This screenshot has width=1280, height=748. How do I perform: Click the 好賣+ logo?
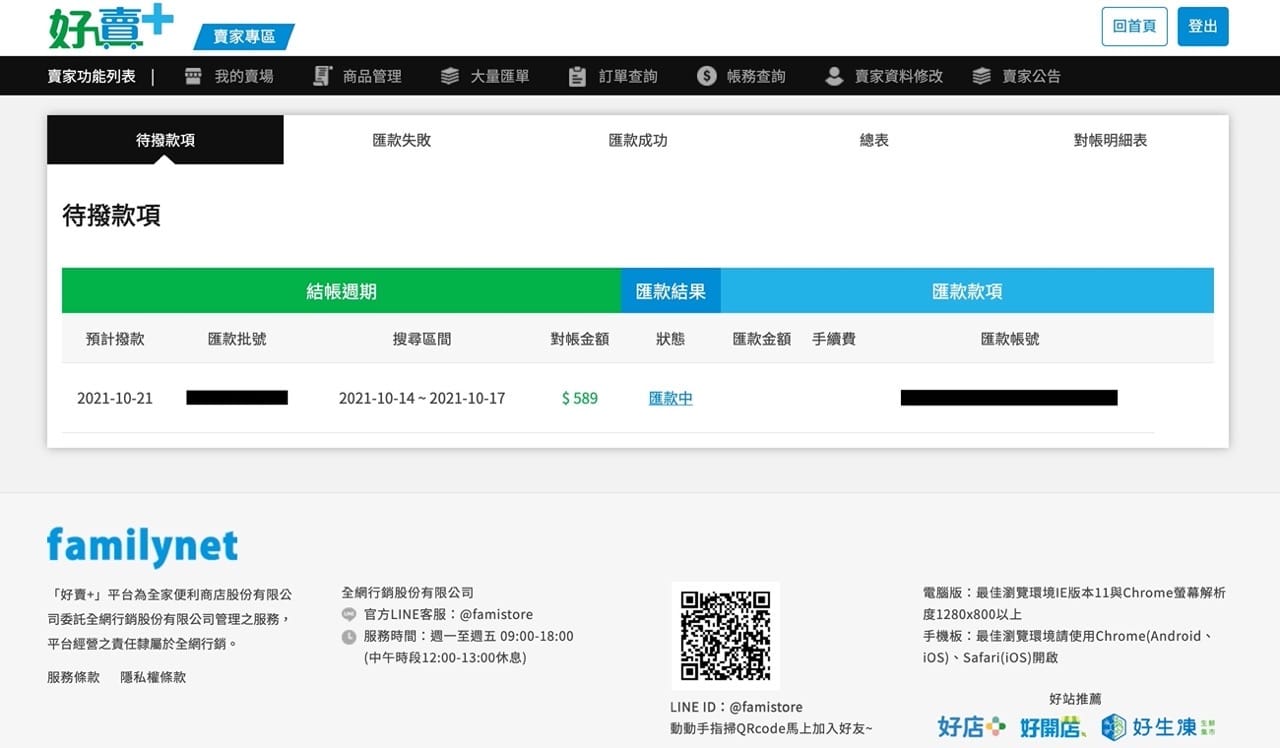pos(111,27)
